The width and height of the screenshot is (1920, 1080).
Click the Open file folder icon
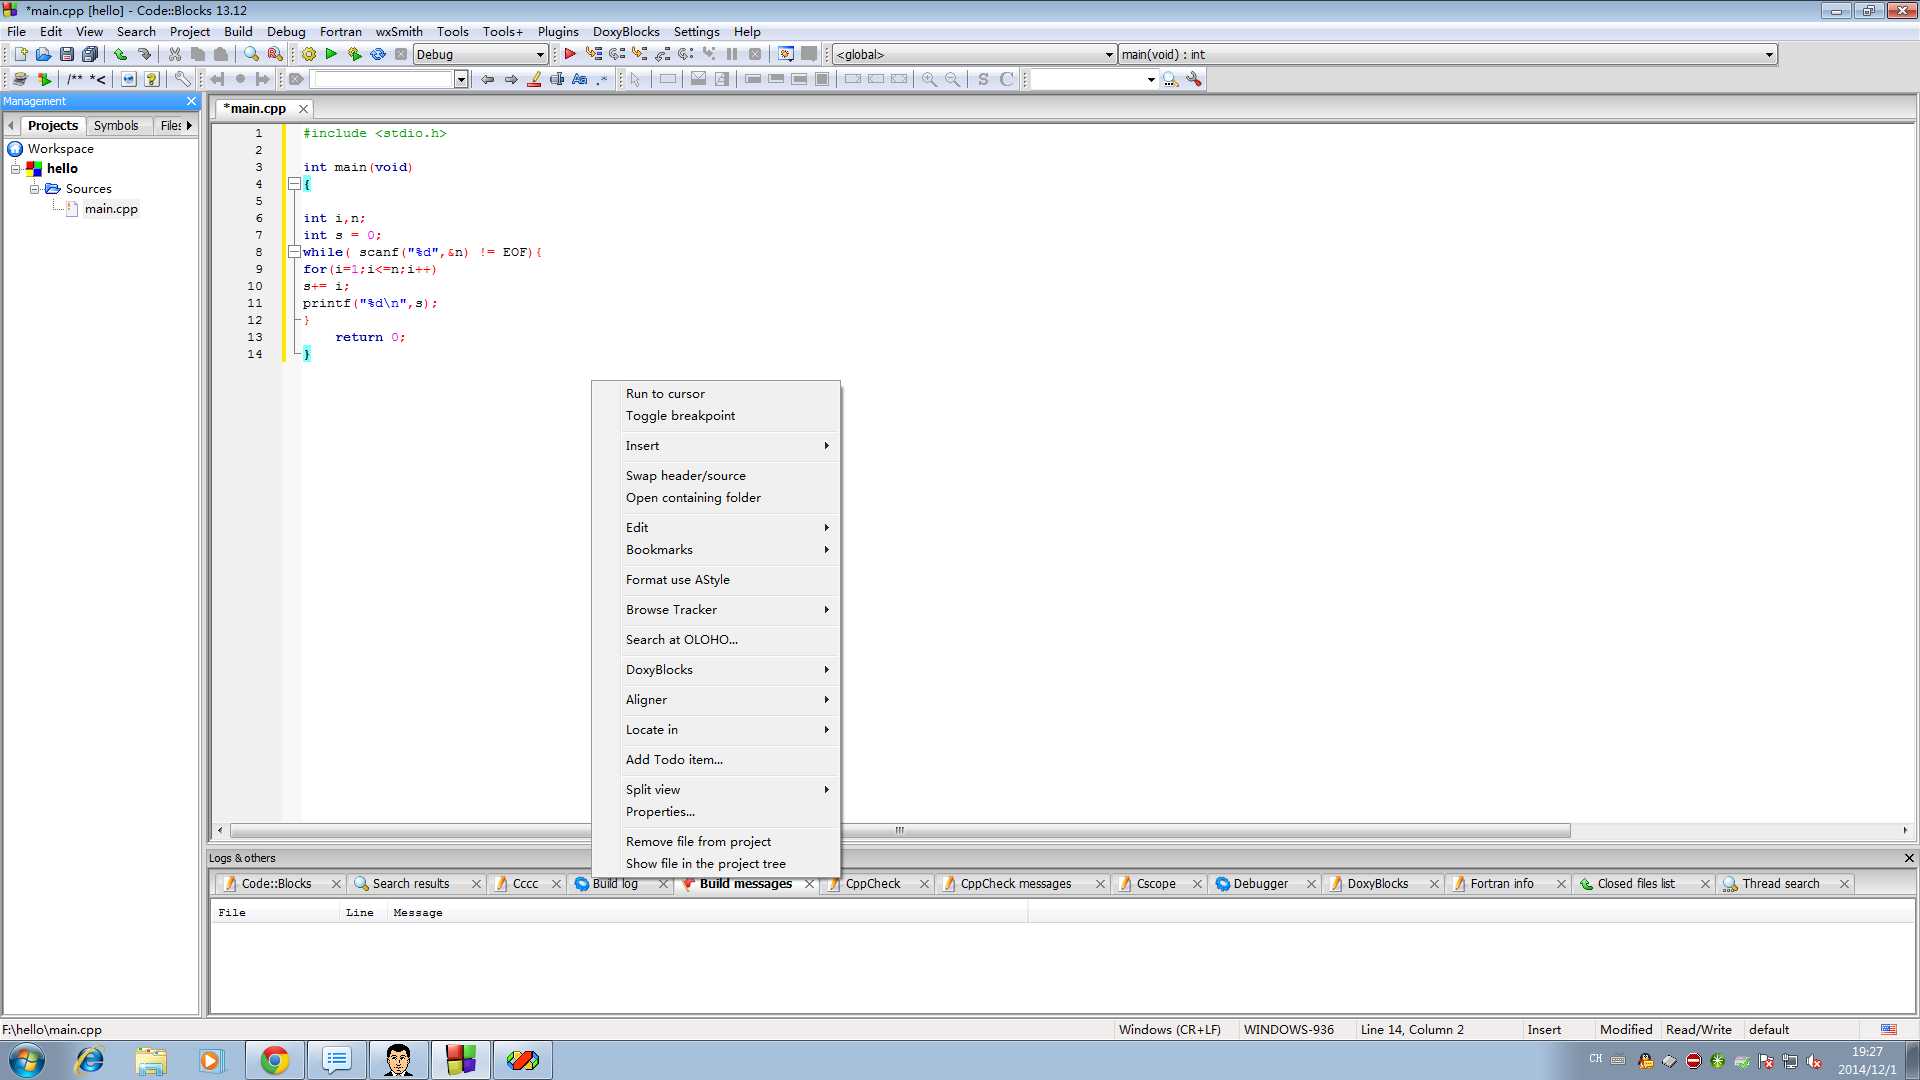(43, 54)
